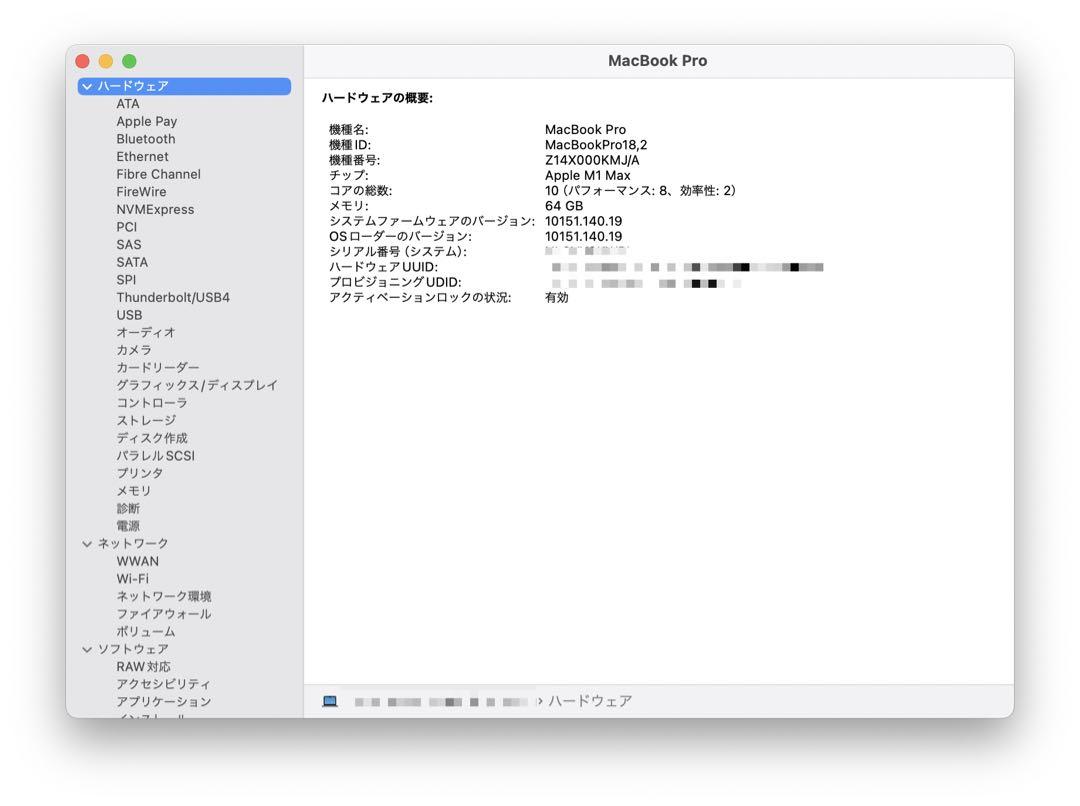Click the ハードウェアの概要 heading

click(377, 98)
